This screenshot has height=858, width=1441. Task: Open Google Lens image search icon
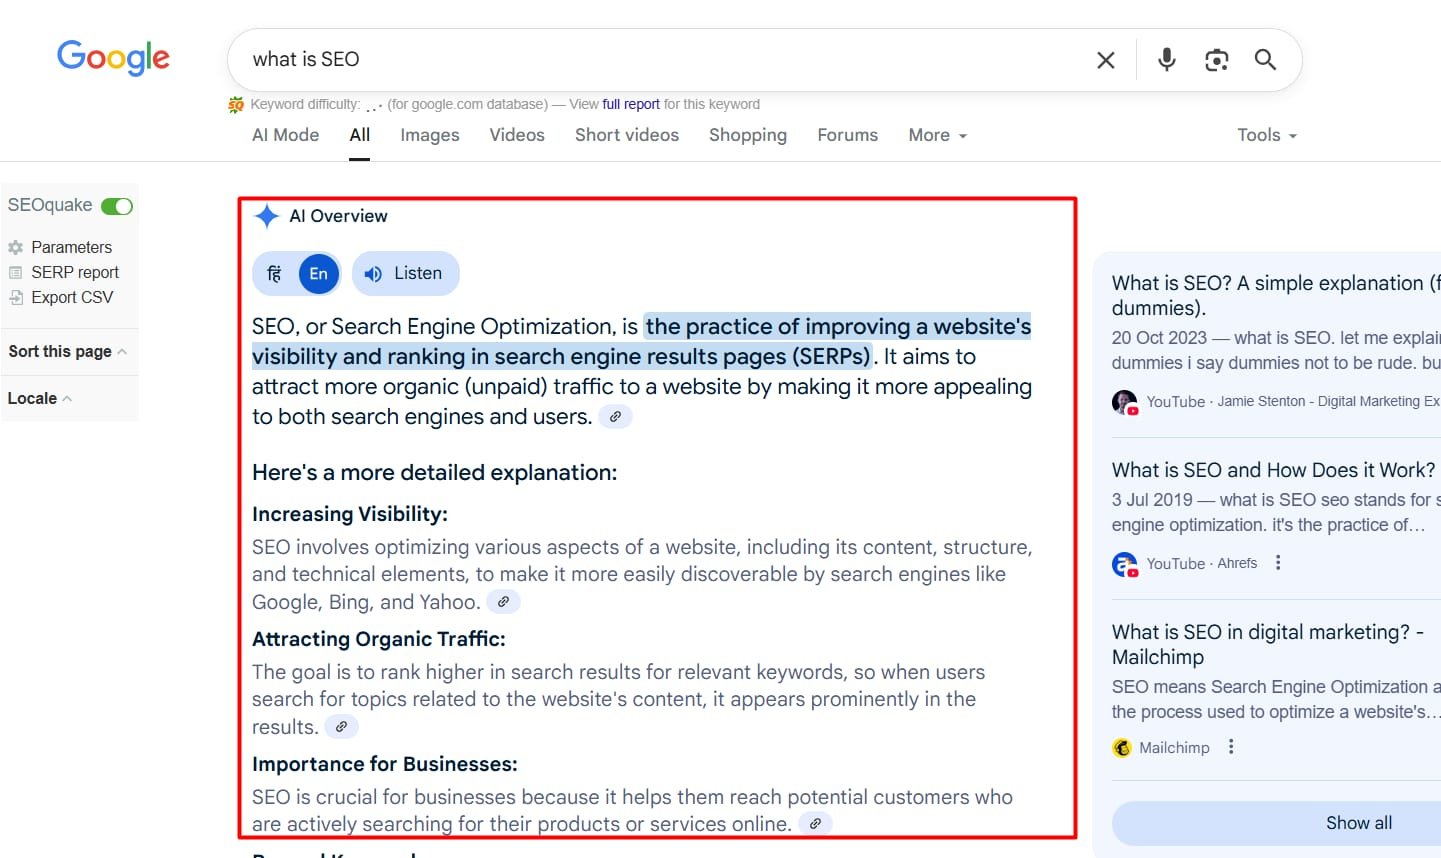tap(1216, 60)
